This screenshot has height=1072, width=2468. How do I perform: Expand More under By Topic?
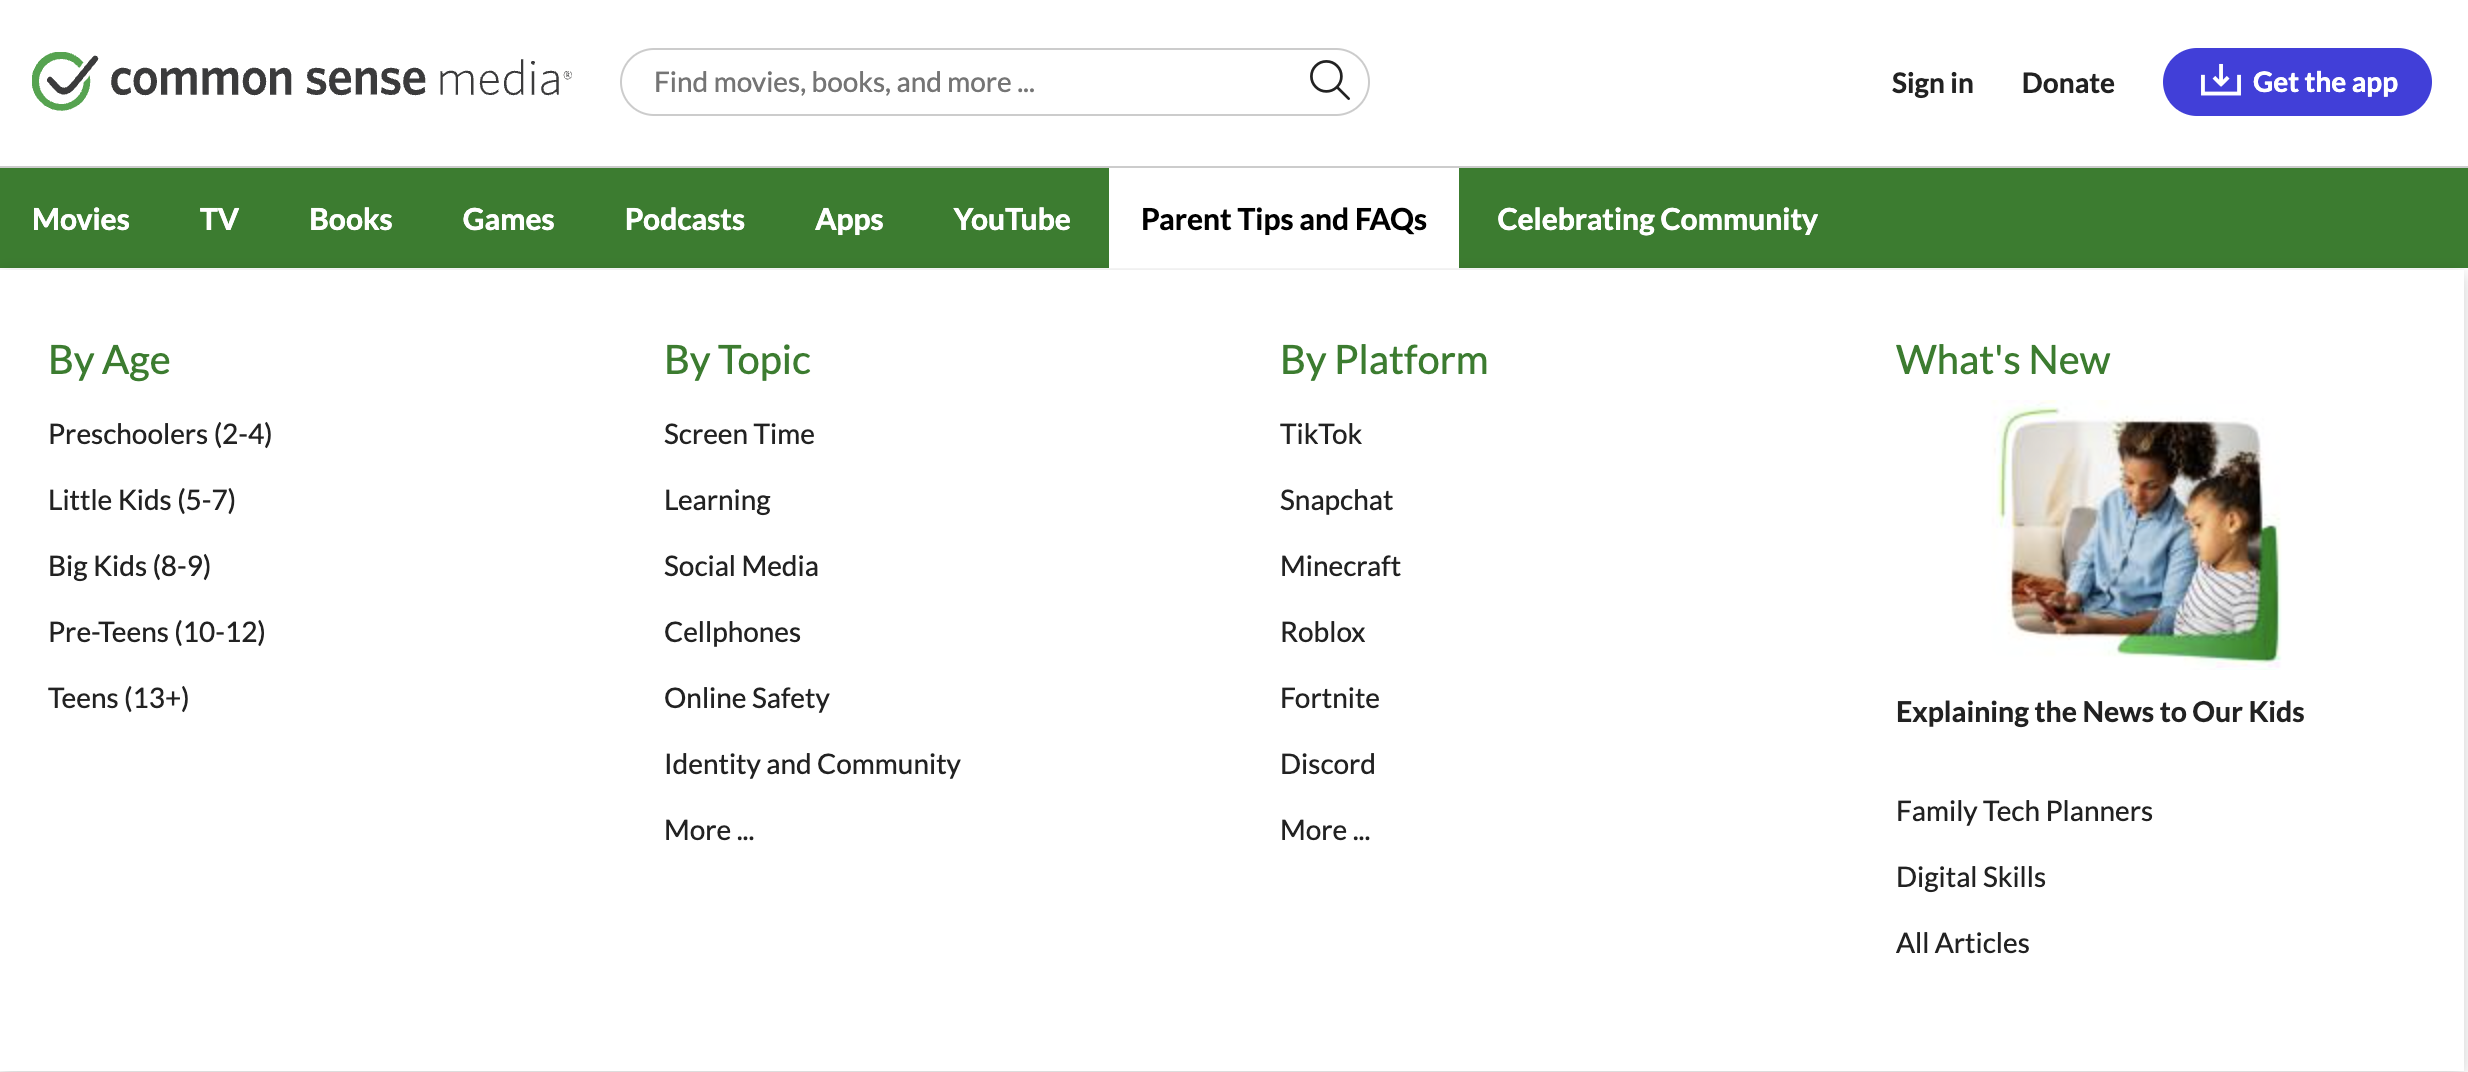pyautogui.click(x=709, y=830)
